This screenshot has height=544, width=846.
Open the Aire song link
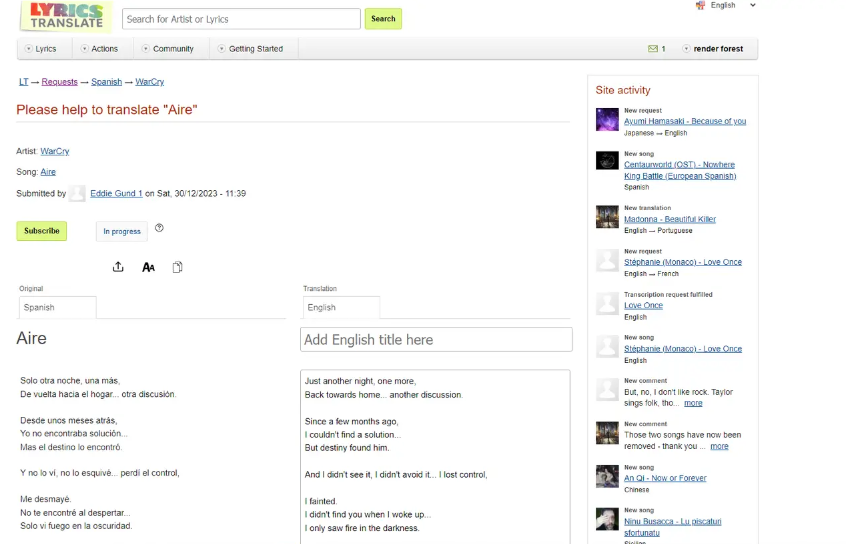coord(48,172)
